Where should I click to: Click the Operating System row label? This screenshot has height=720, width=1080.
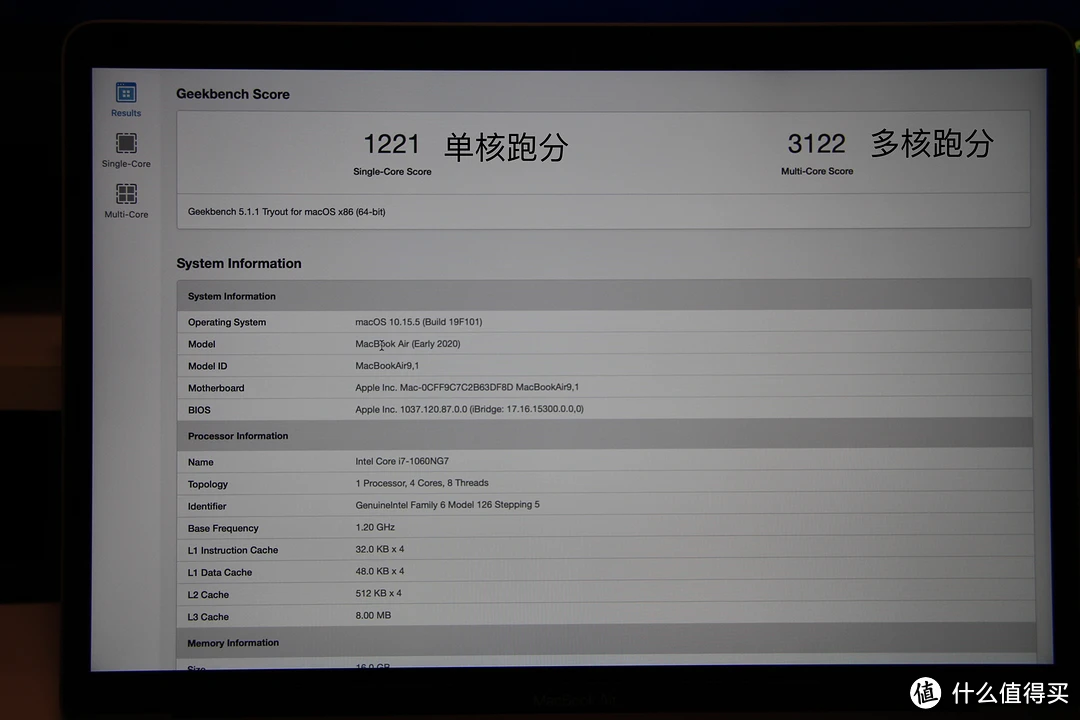coord(227,322)
